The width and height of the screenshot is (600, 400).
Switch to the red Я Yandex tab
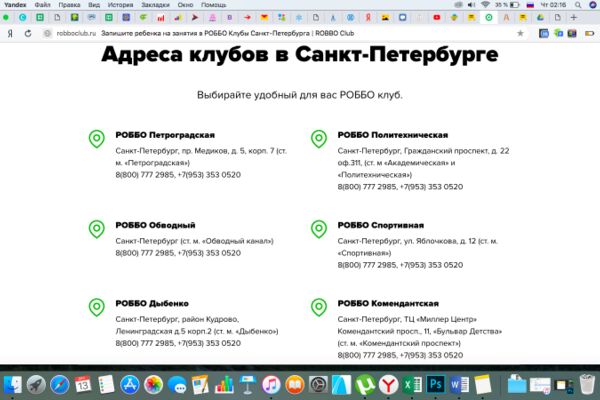[368, 17]
